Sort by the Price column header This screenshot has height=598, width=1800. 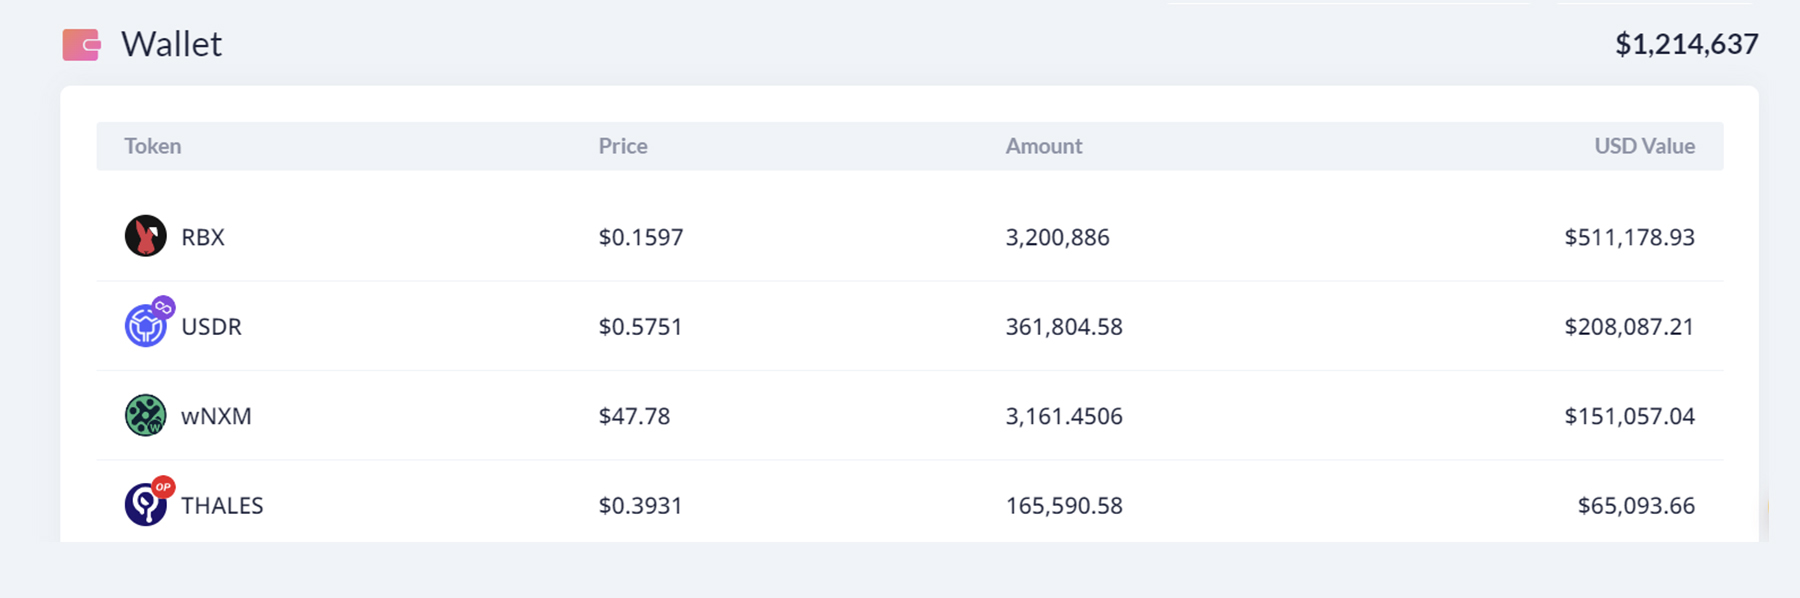click(x=623, y=146)
